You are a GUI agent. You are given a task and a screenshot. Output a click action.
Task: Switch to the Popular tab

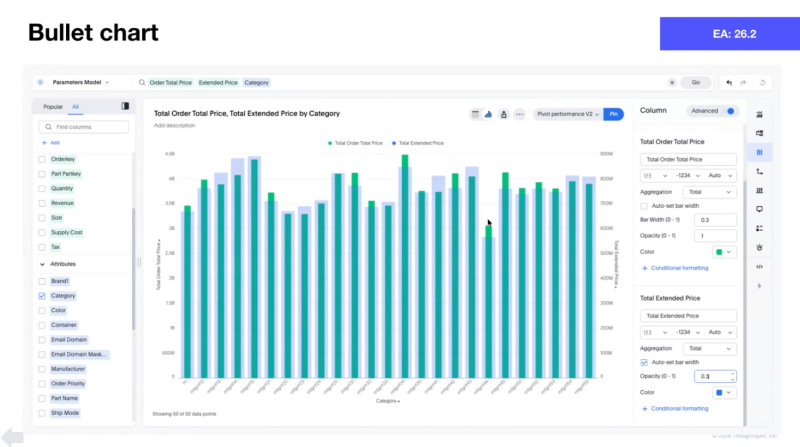tap(53, 105)
